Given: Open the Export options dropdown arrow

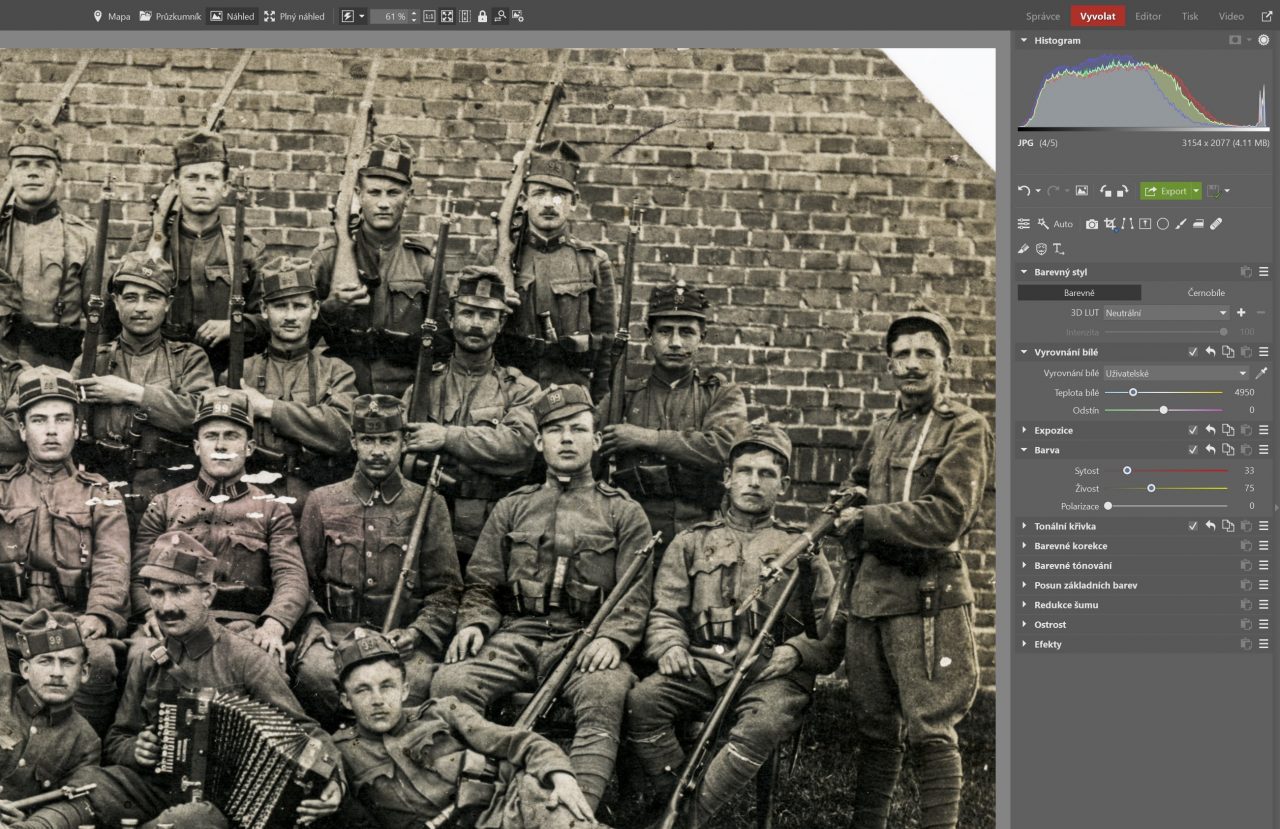Looking at the screenshot, I should point(1196,191).
